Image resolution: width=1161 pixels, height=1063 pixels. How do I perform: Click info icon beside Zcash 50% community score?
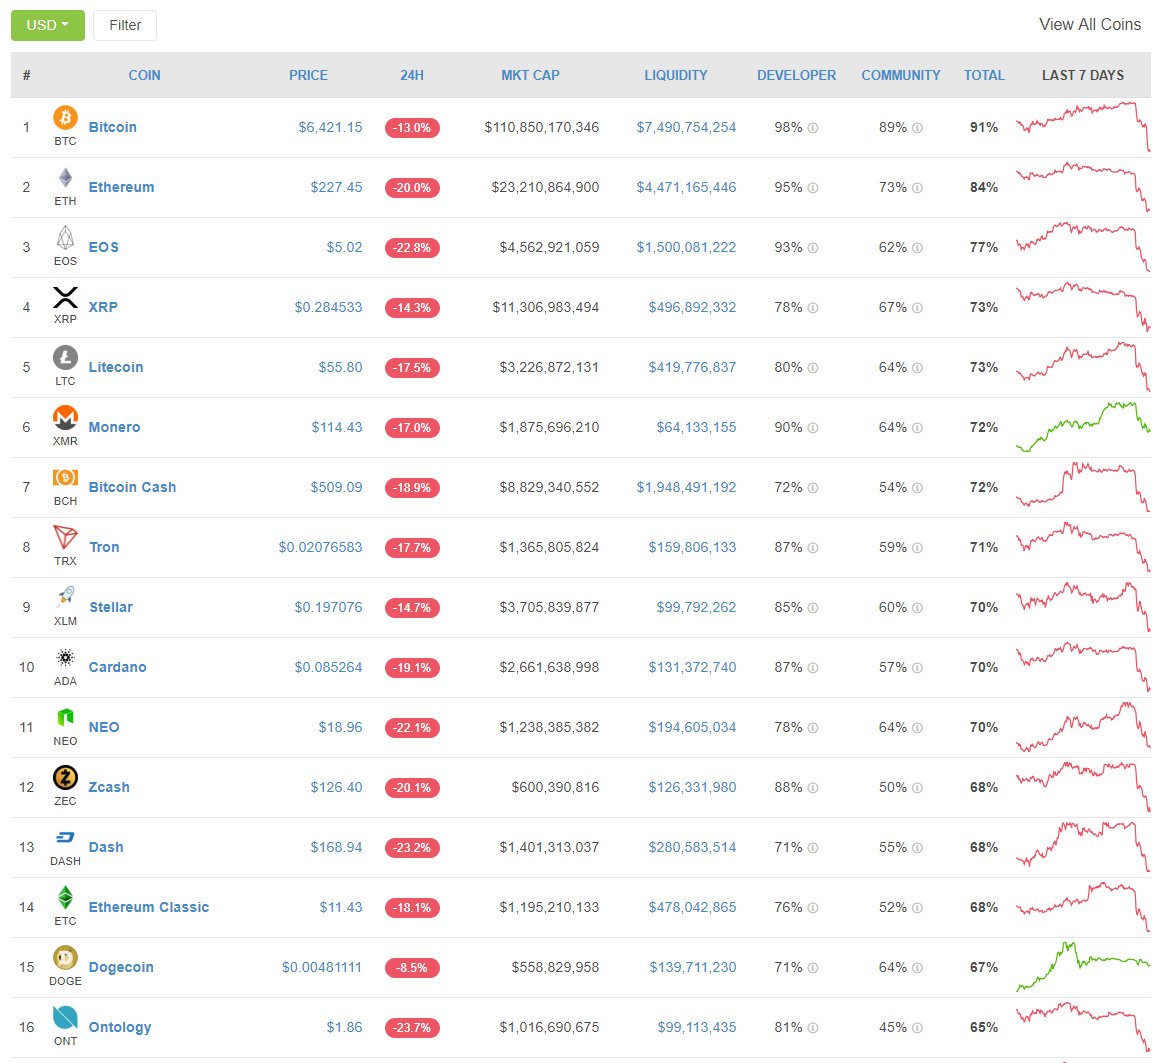[x=917, y=788]
